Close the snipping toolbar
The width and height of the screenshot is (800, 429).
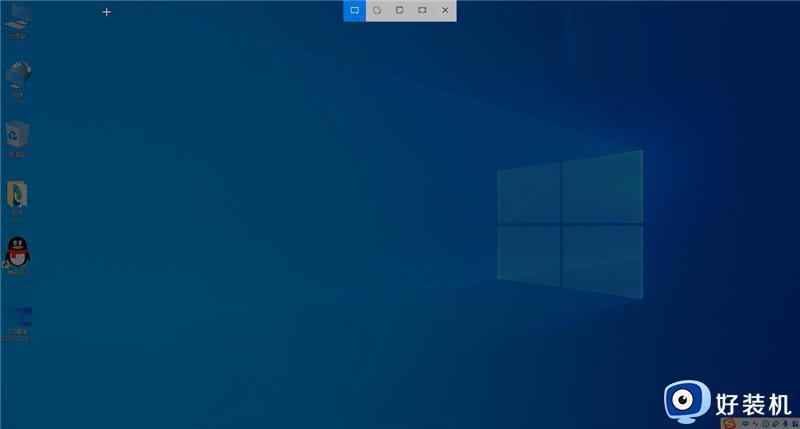point(445,10)
